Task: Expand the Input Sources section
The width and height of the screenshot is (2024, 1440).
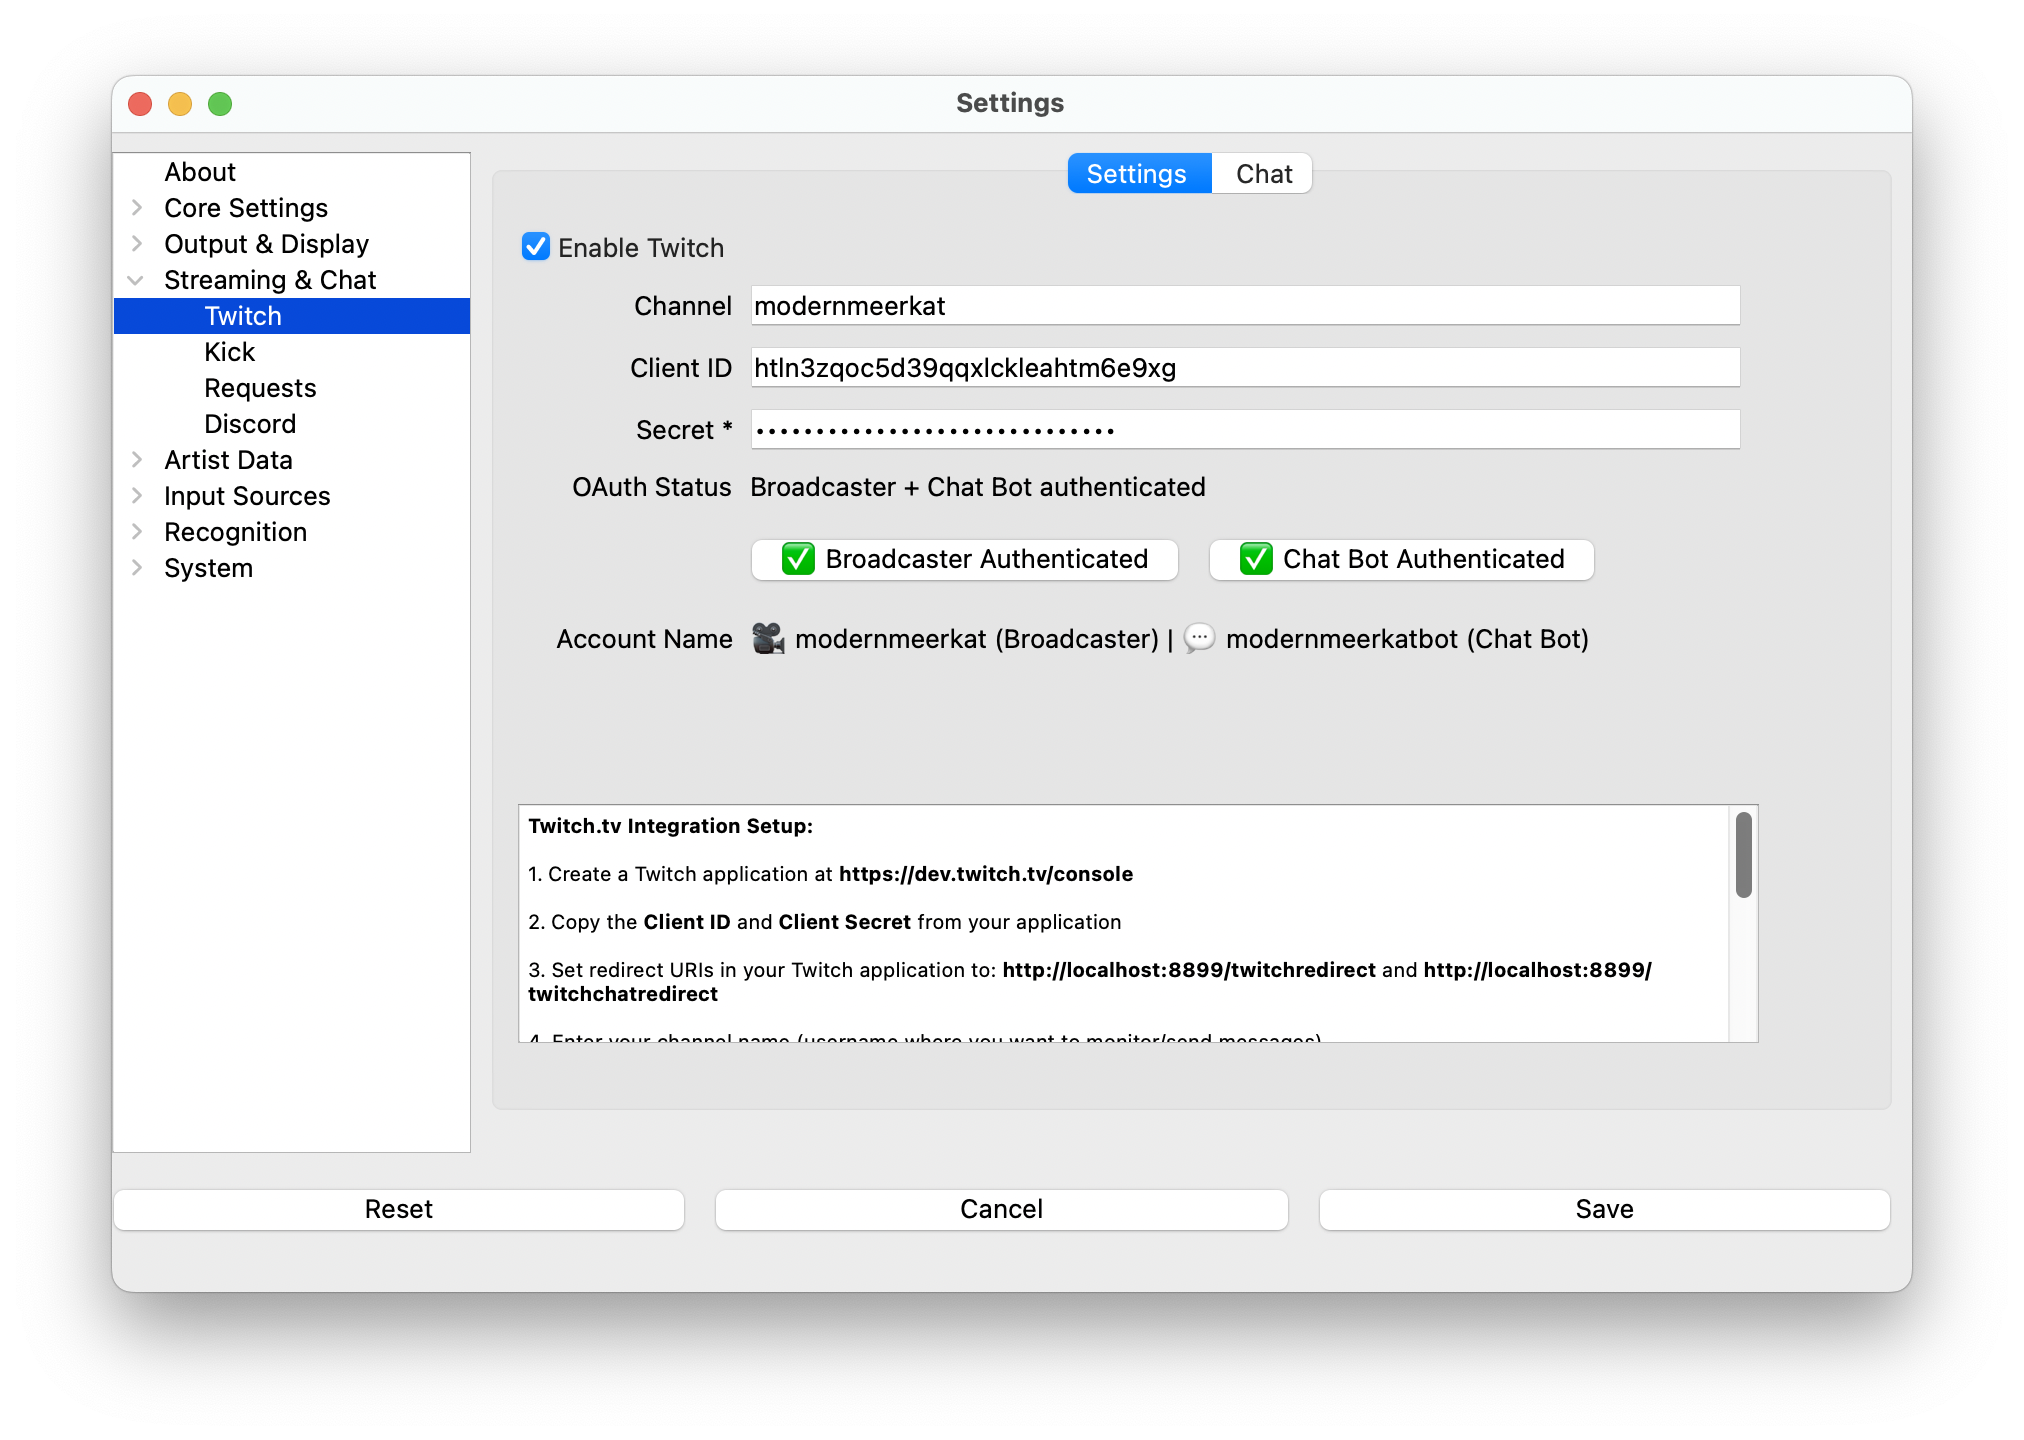Action: [137, 495]
